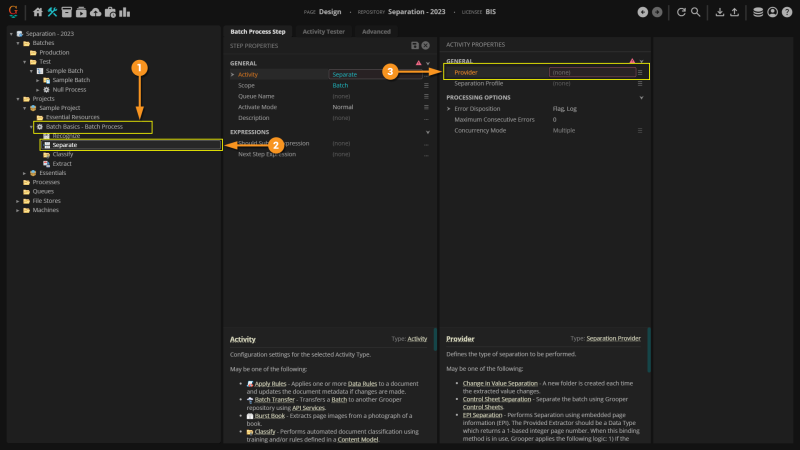Expand Error Disposition property

[449, 109]
